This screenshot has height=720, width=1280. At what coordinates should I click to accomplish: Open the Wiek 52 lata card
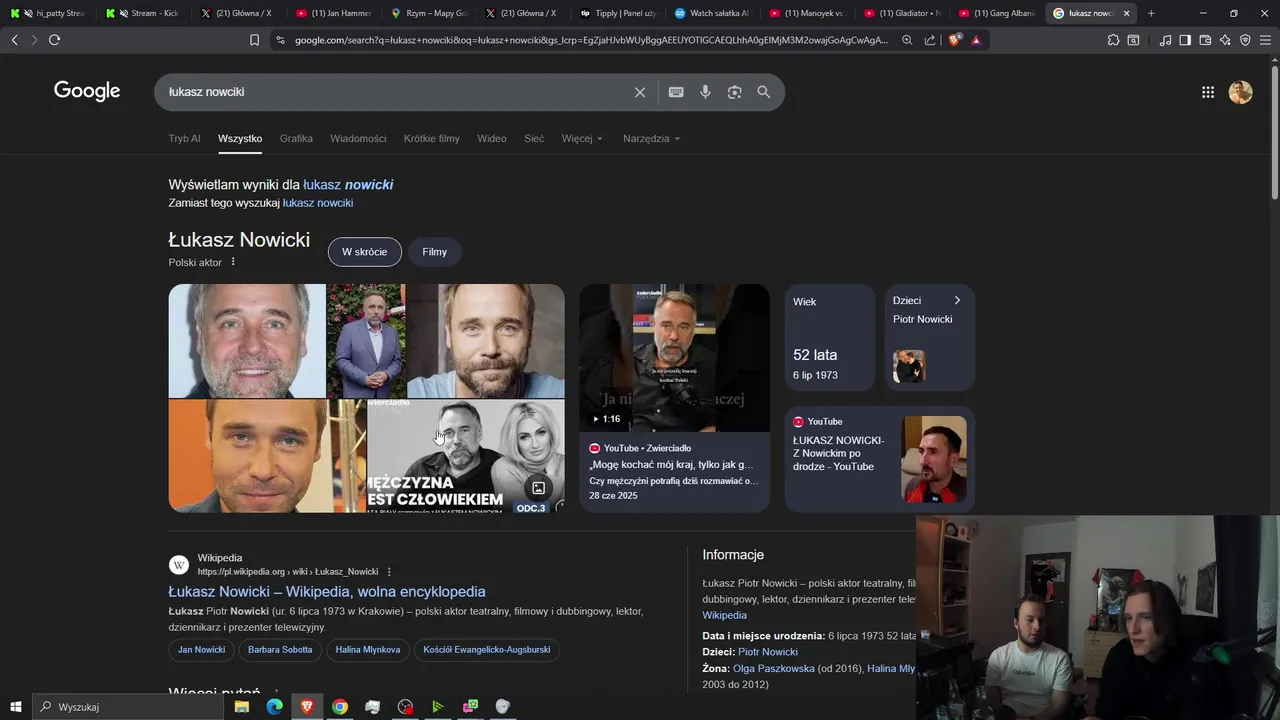pyautogui.click(x=829, y=337)
